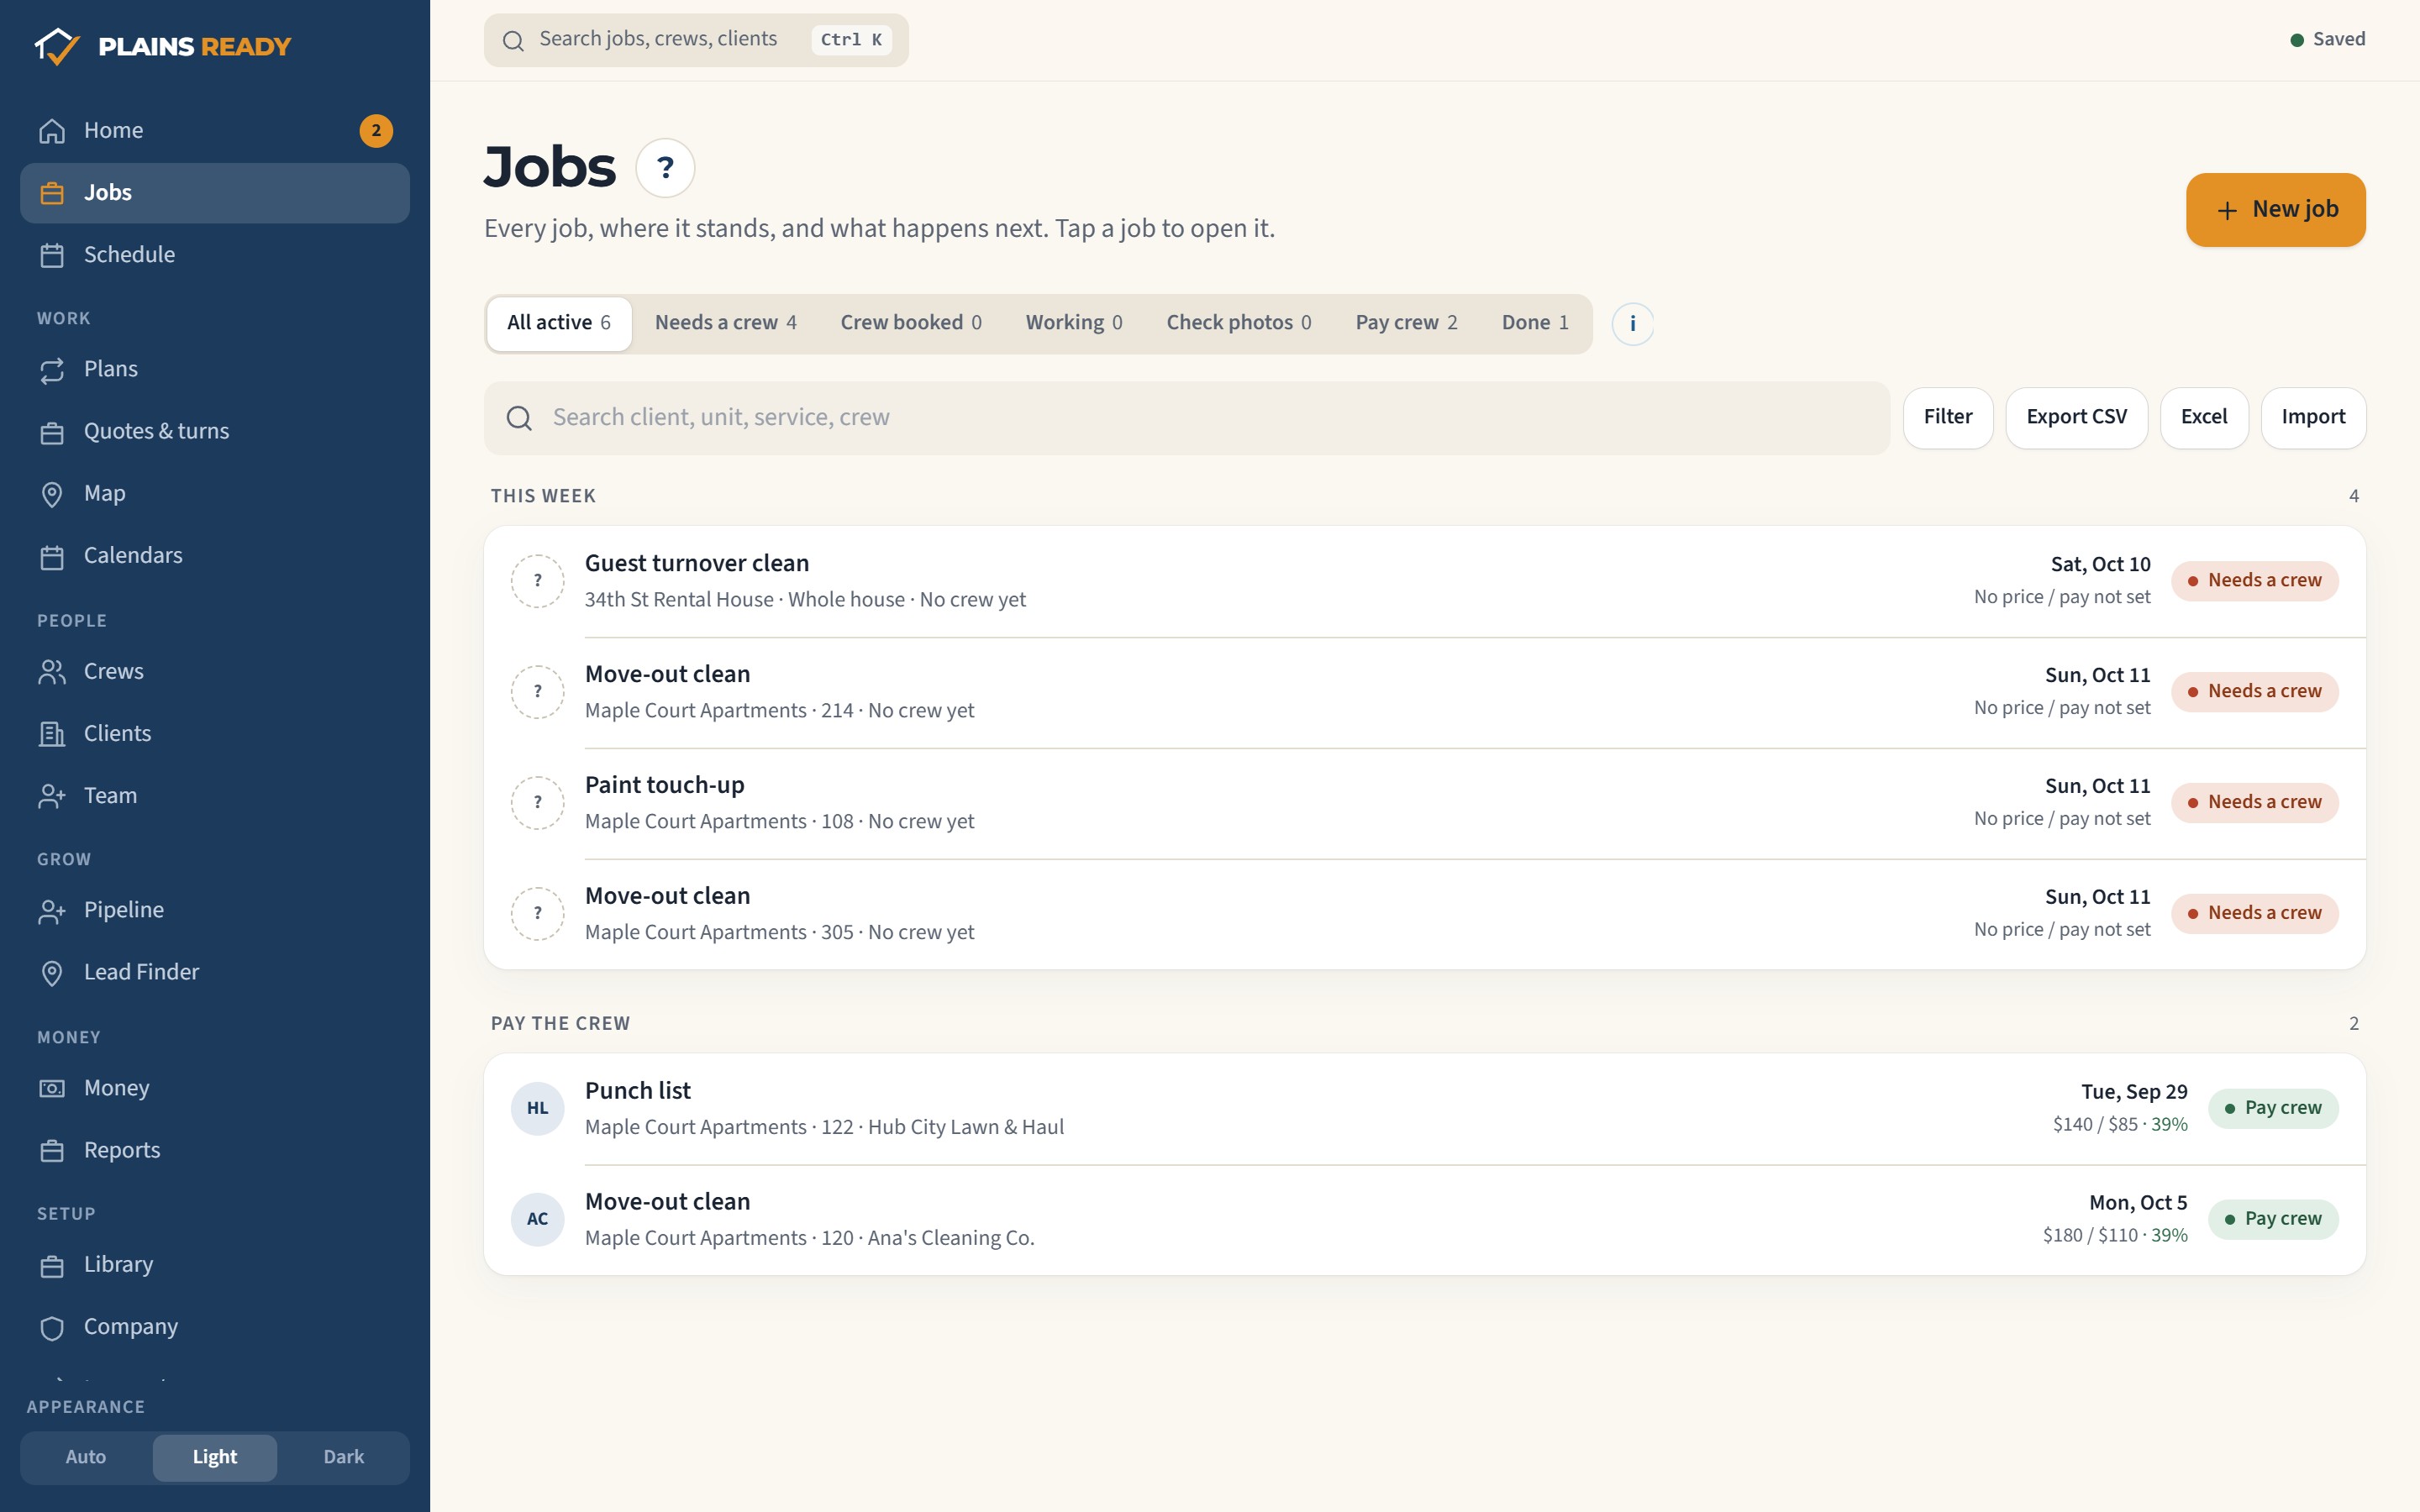The image size is (2420, 1512).
Task: Click the HL crew avatar on Punch list
Action: 538,1108
